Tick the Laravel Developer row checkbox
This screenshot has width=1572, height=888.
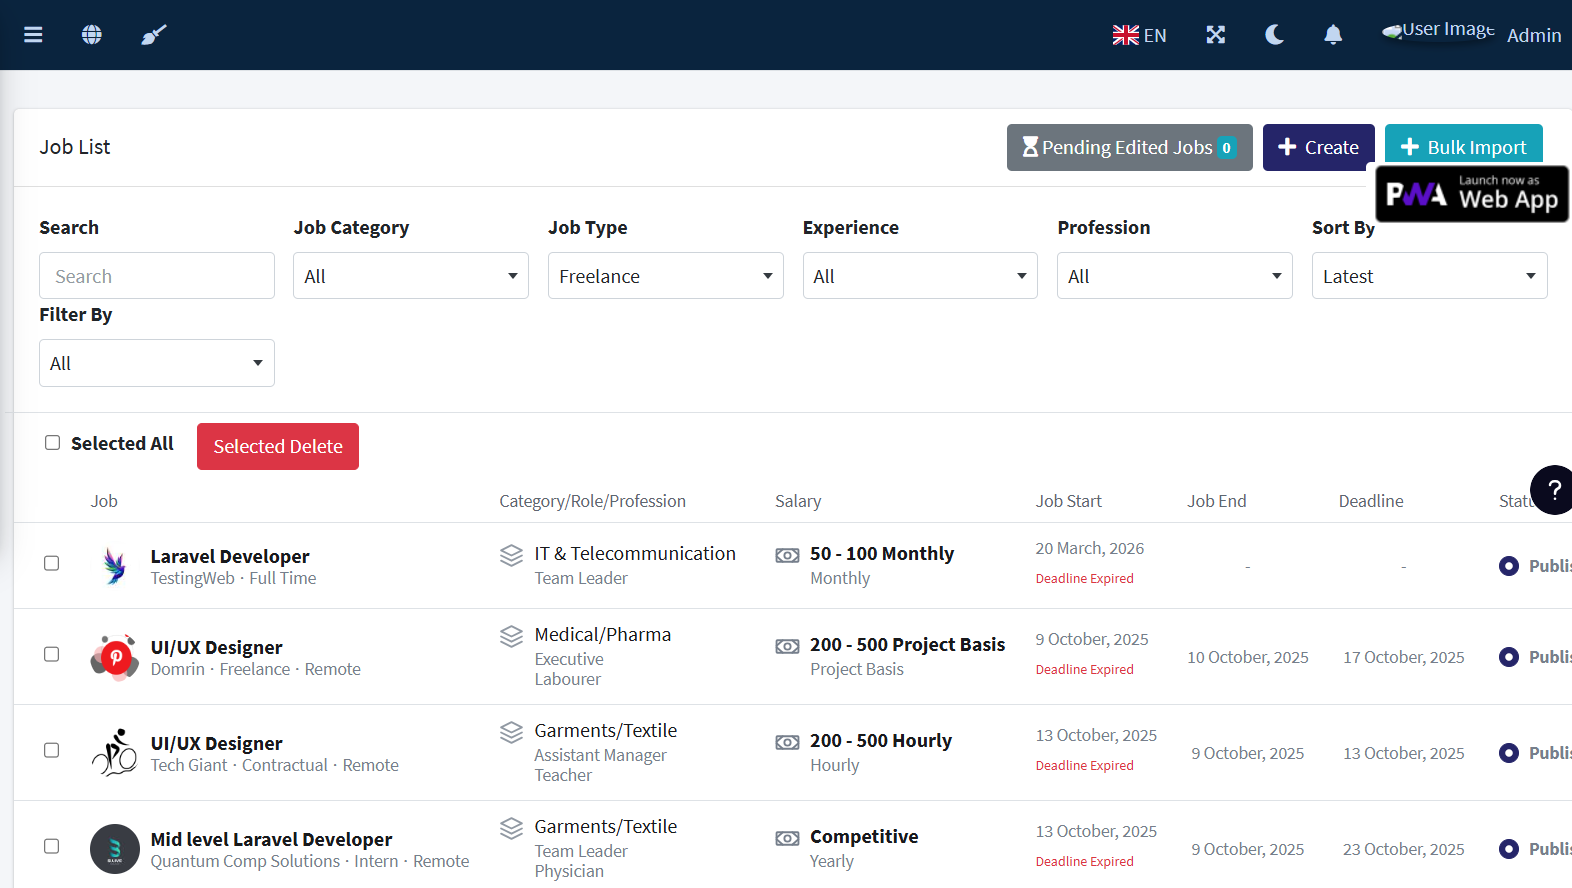tap(52, 564)
